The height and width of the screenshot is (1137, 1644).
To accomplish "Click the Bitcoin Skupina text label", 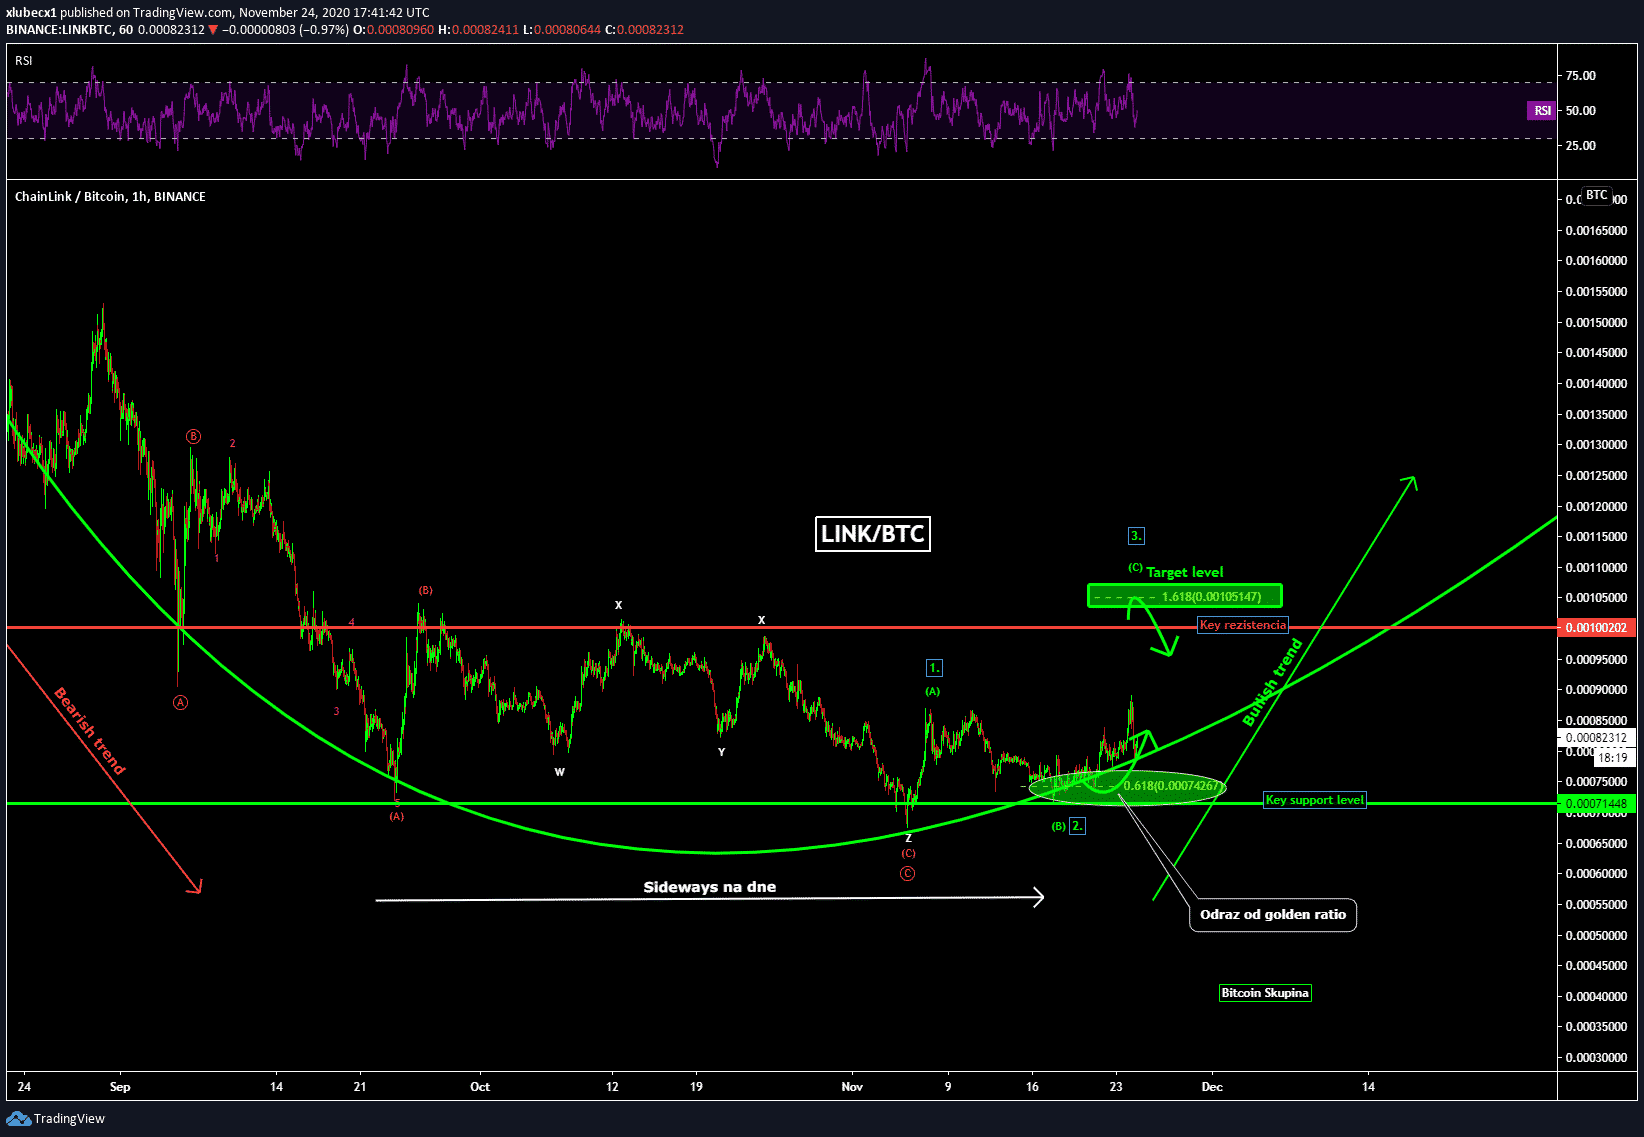I will tap(1264, 993).
